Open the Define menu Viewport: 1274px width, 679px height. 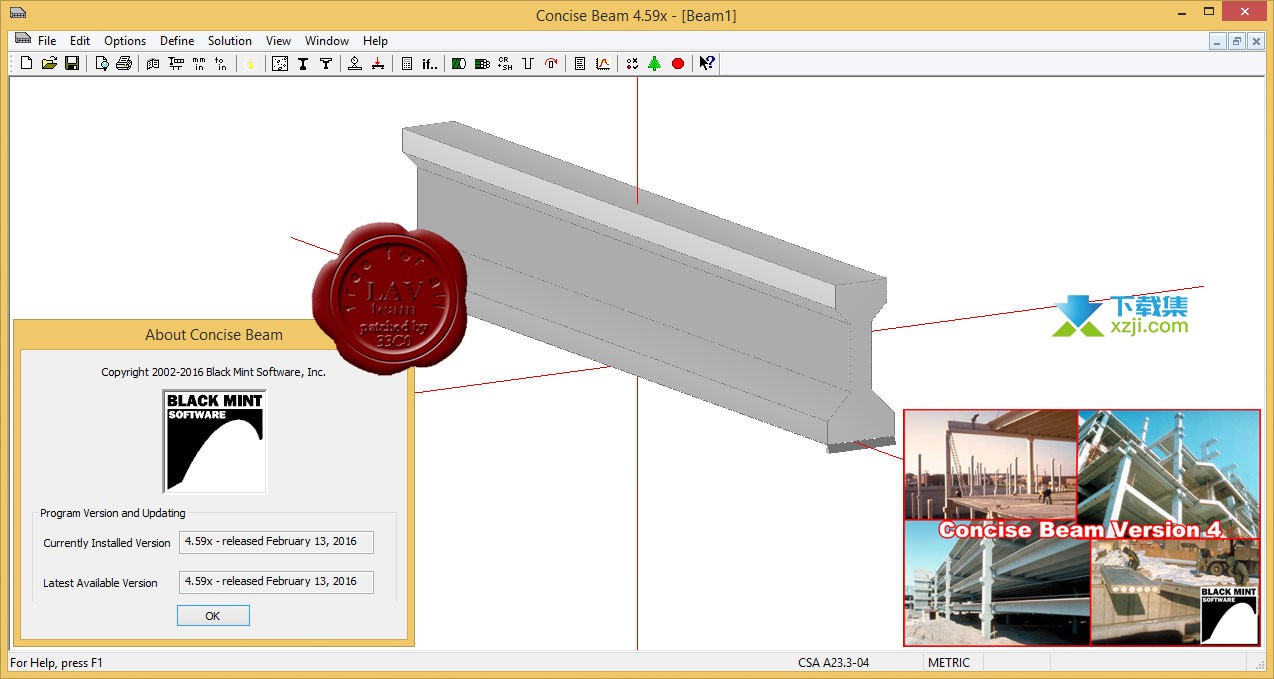[177, 41]
